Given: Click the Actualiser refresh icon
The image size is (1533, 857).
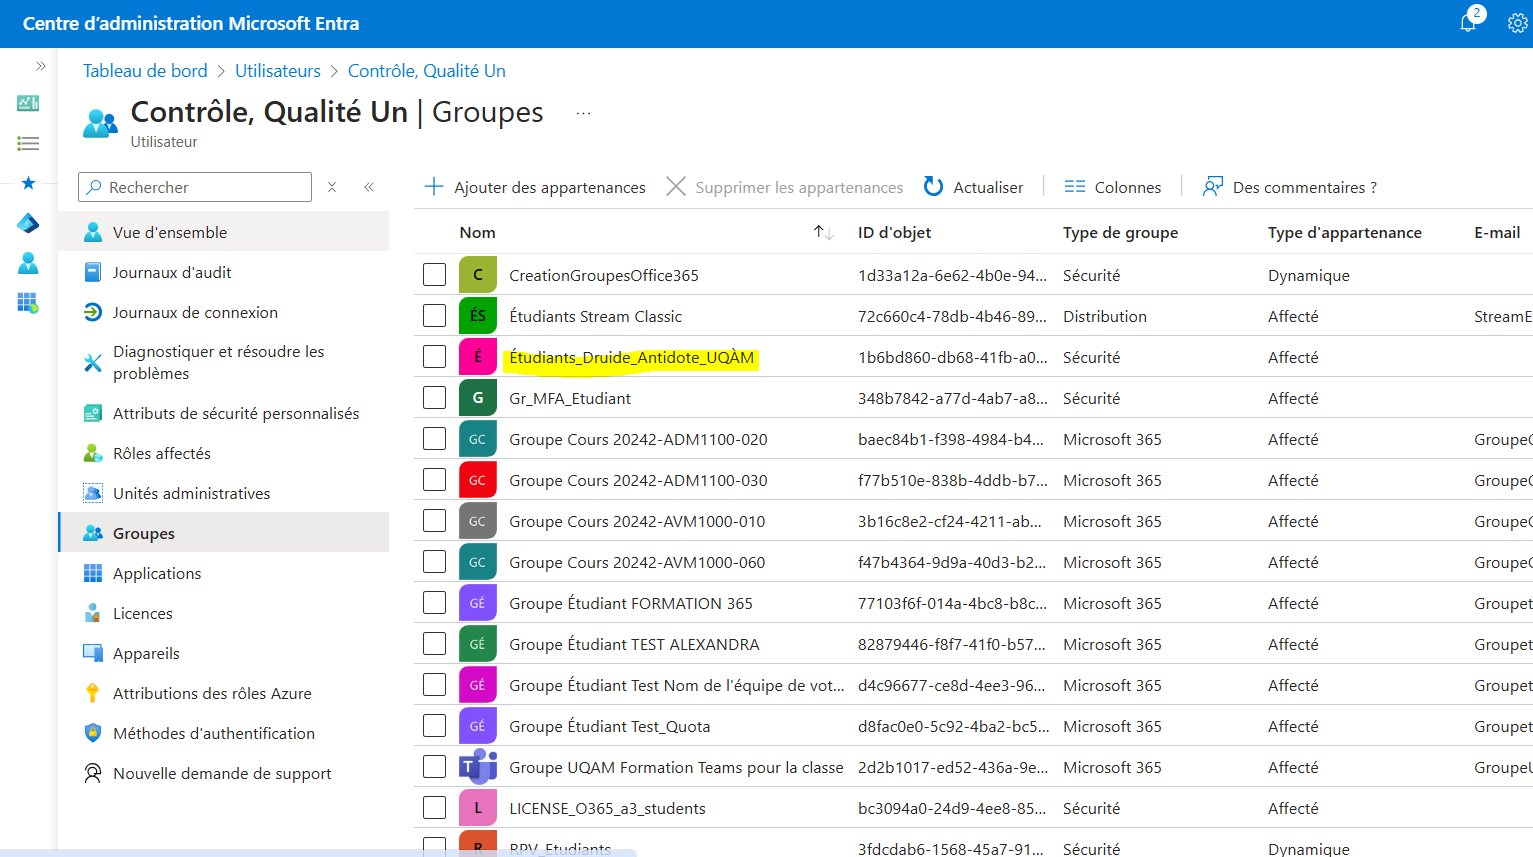Looking at the screenshot, I should point(933,187).
